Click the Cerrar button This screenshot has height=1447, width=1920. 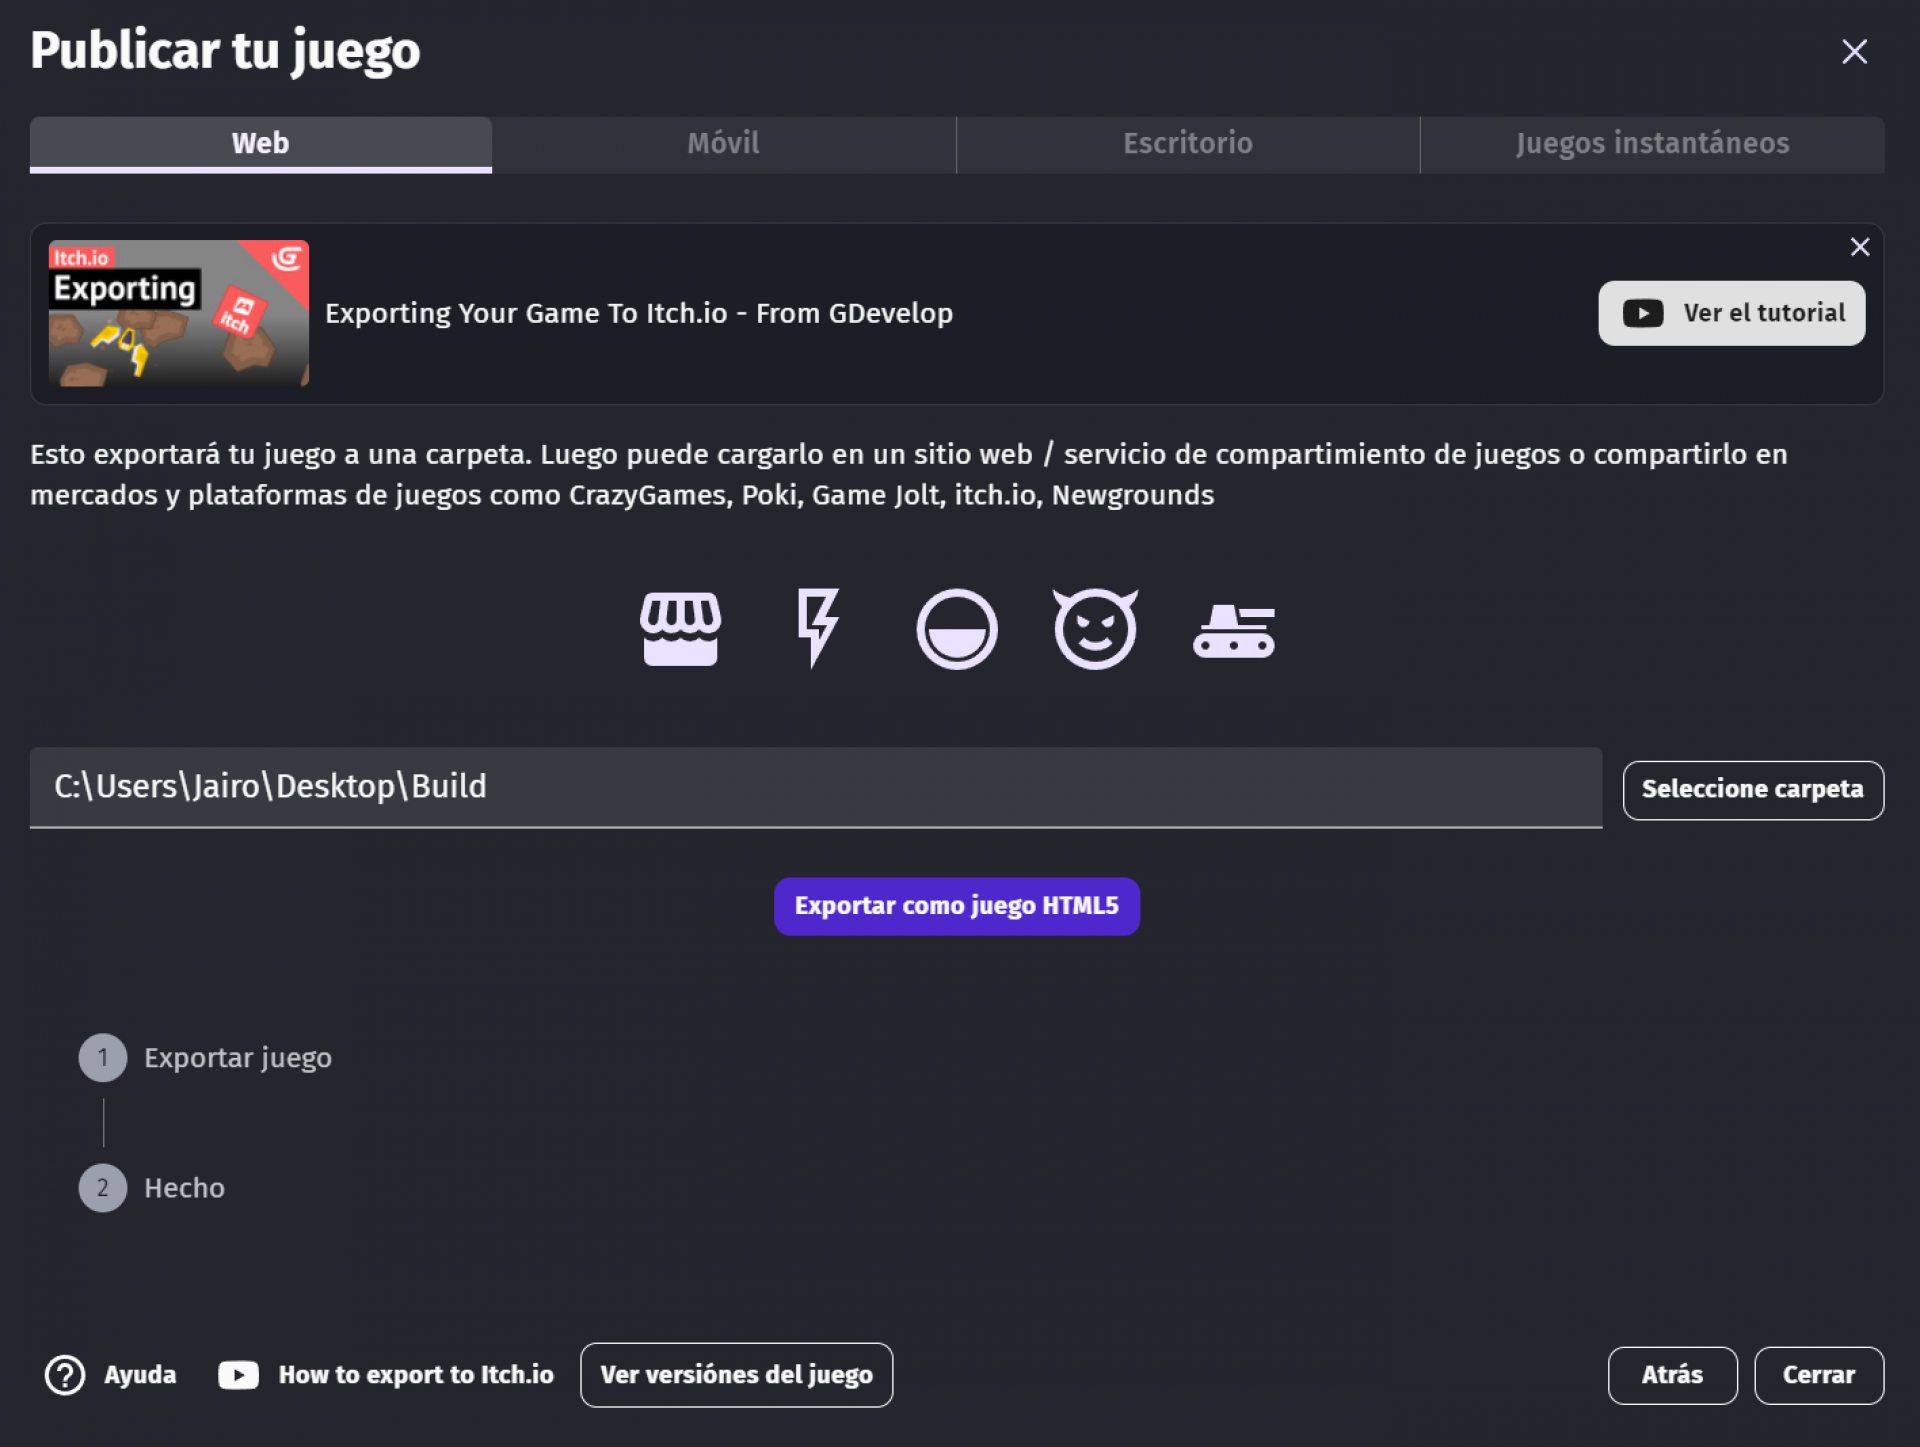[1820, 1376]
